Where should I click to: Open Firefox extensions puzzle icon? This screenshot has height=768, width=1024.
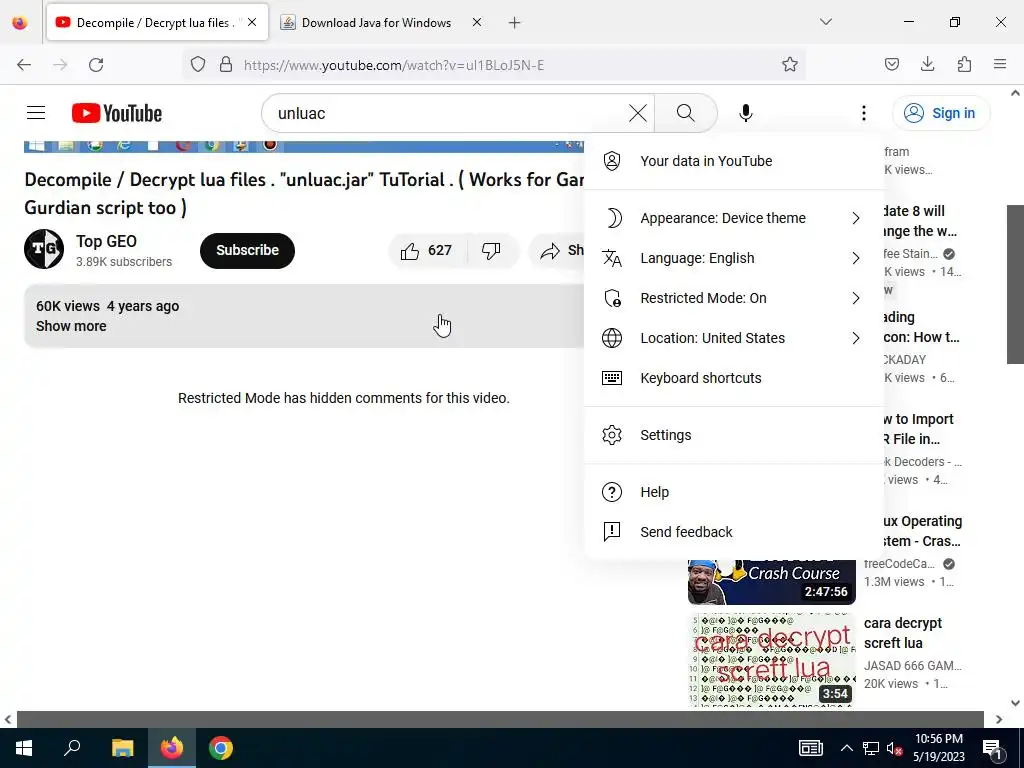point(964,65)
